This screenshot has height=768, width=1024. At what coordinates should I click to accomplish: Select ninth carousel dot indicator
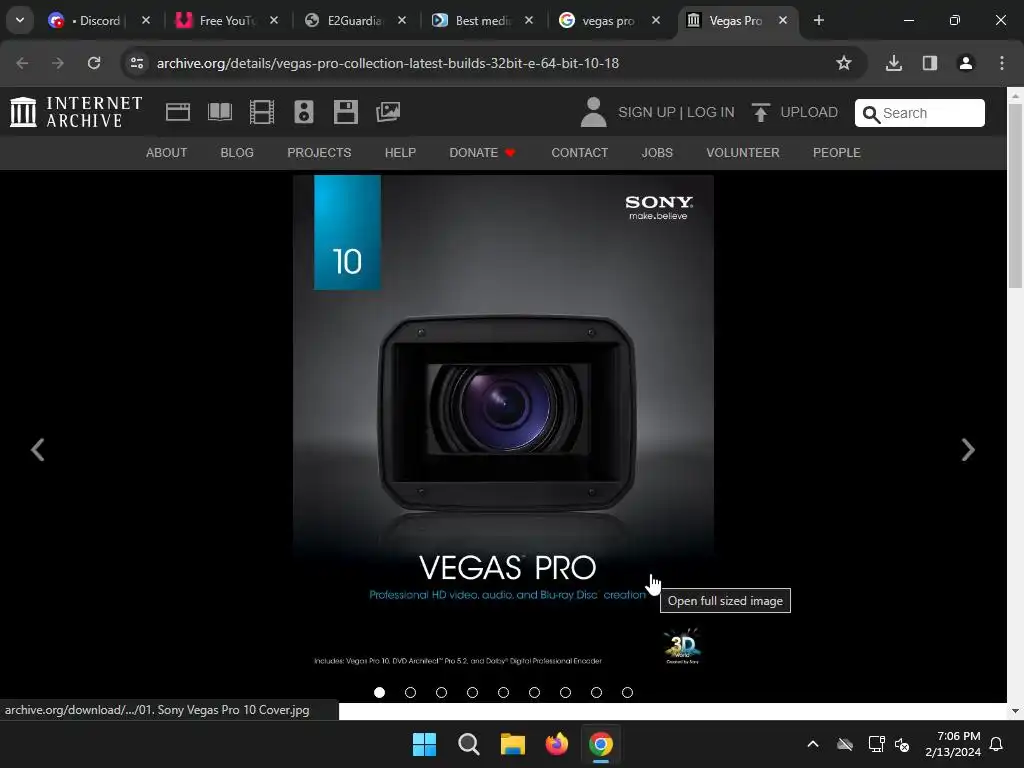pos(628,692)
